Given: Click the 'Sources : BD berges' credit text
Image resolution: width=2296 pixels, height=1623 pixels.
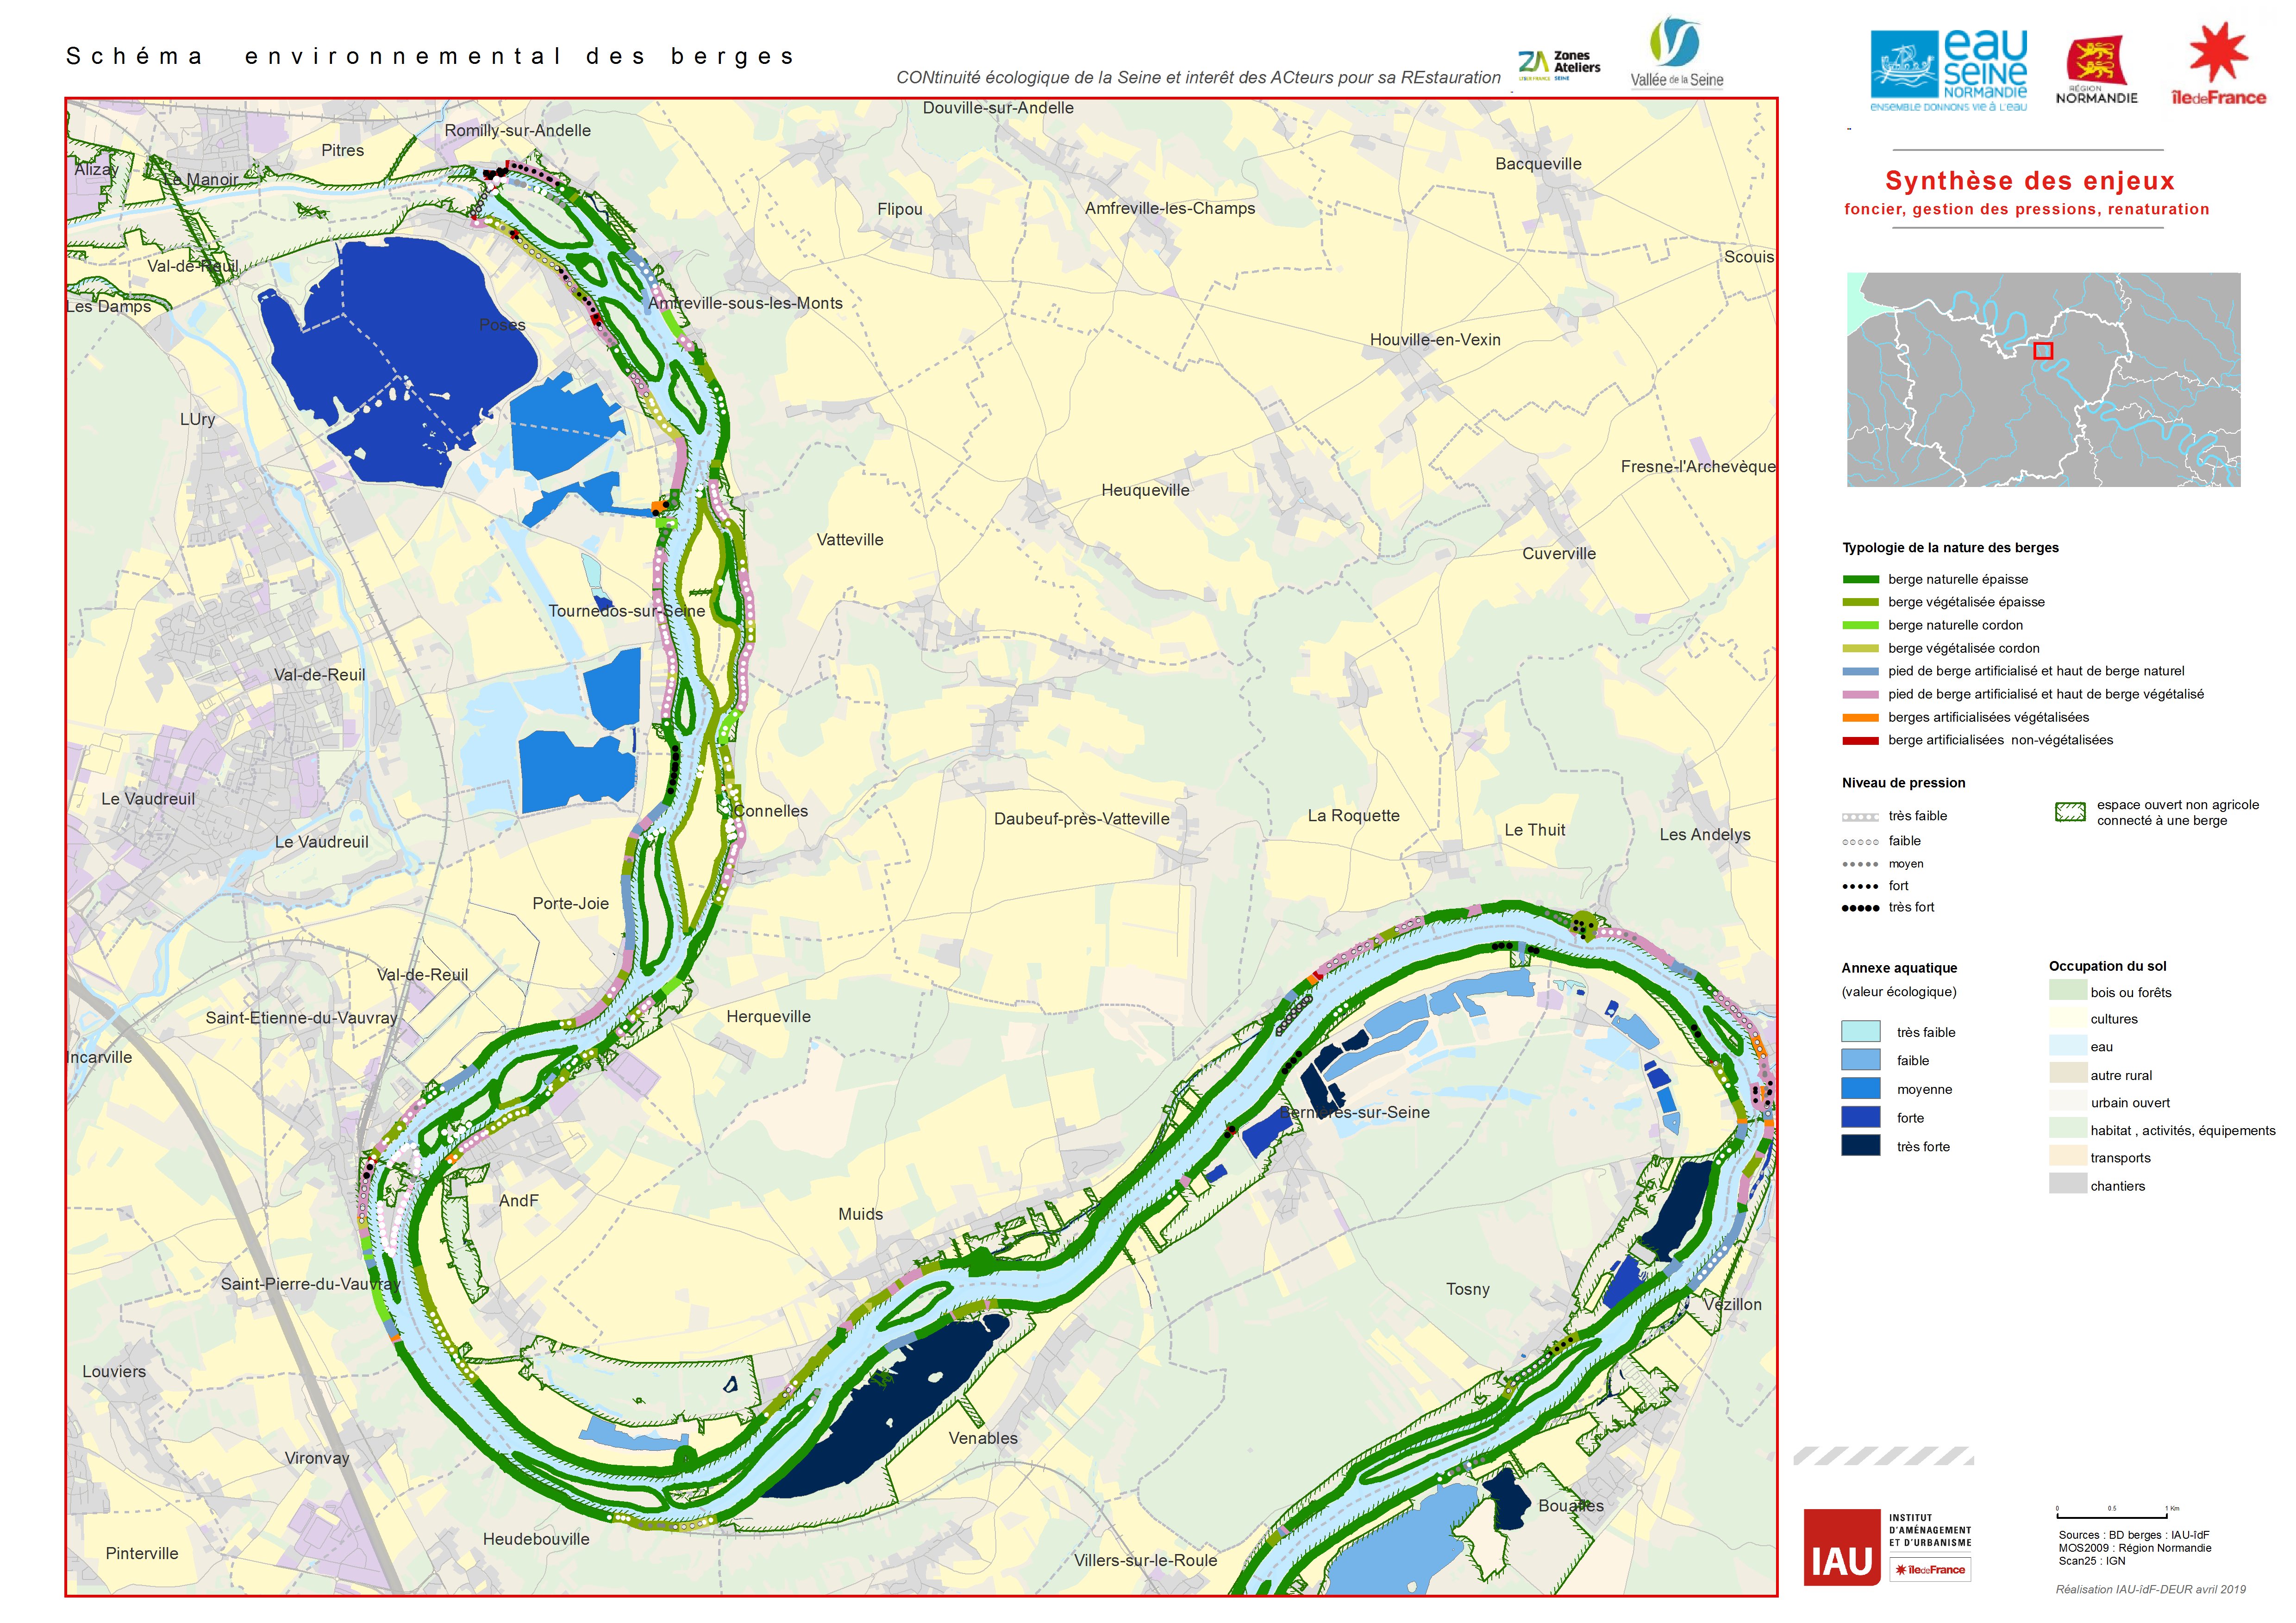Looking at the screenshot, I should tap(2133, 1535).
